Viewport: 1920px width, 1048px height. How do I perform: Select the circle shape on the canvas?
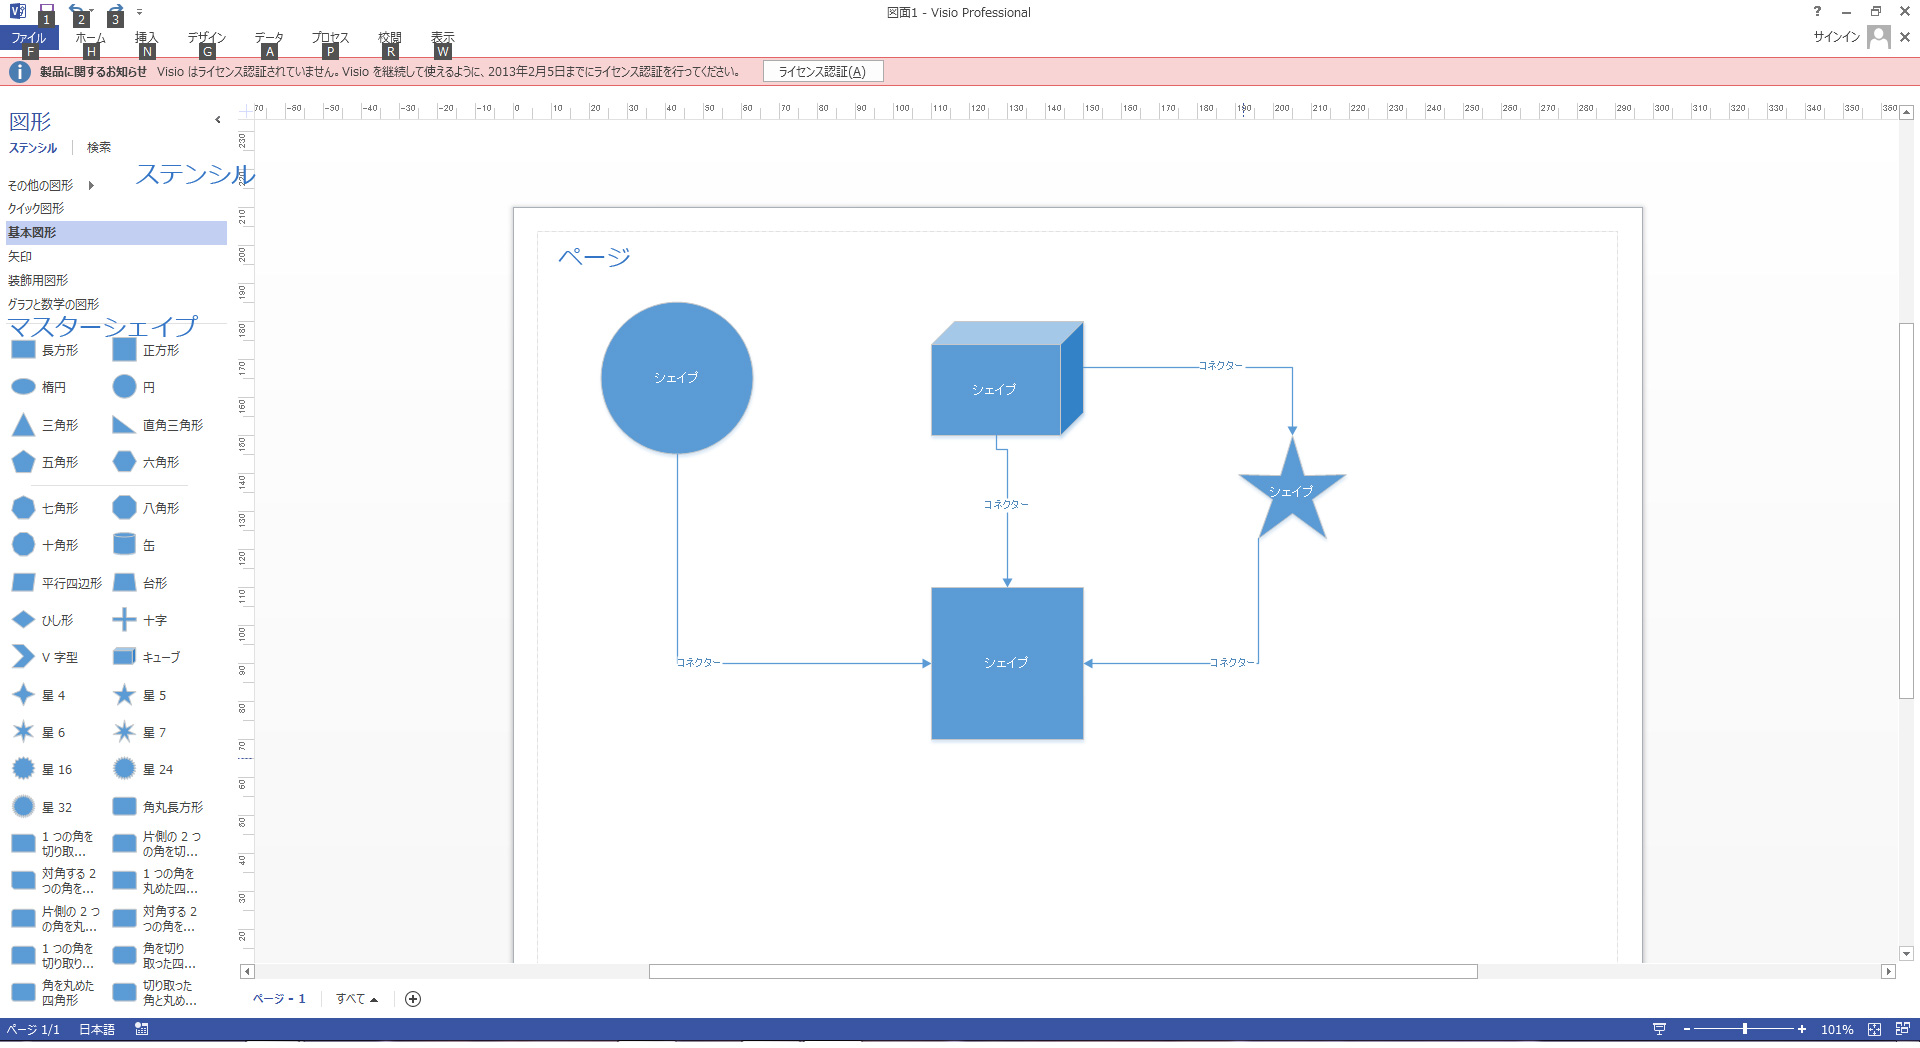click(677, 378)
